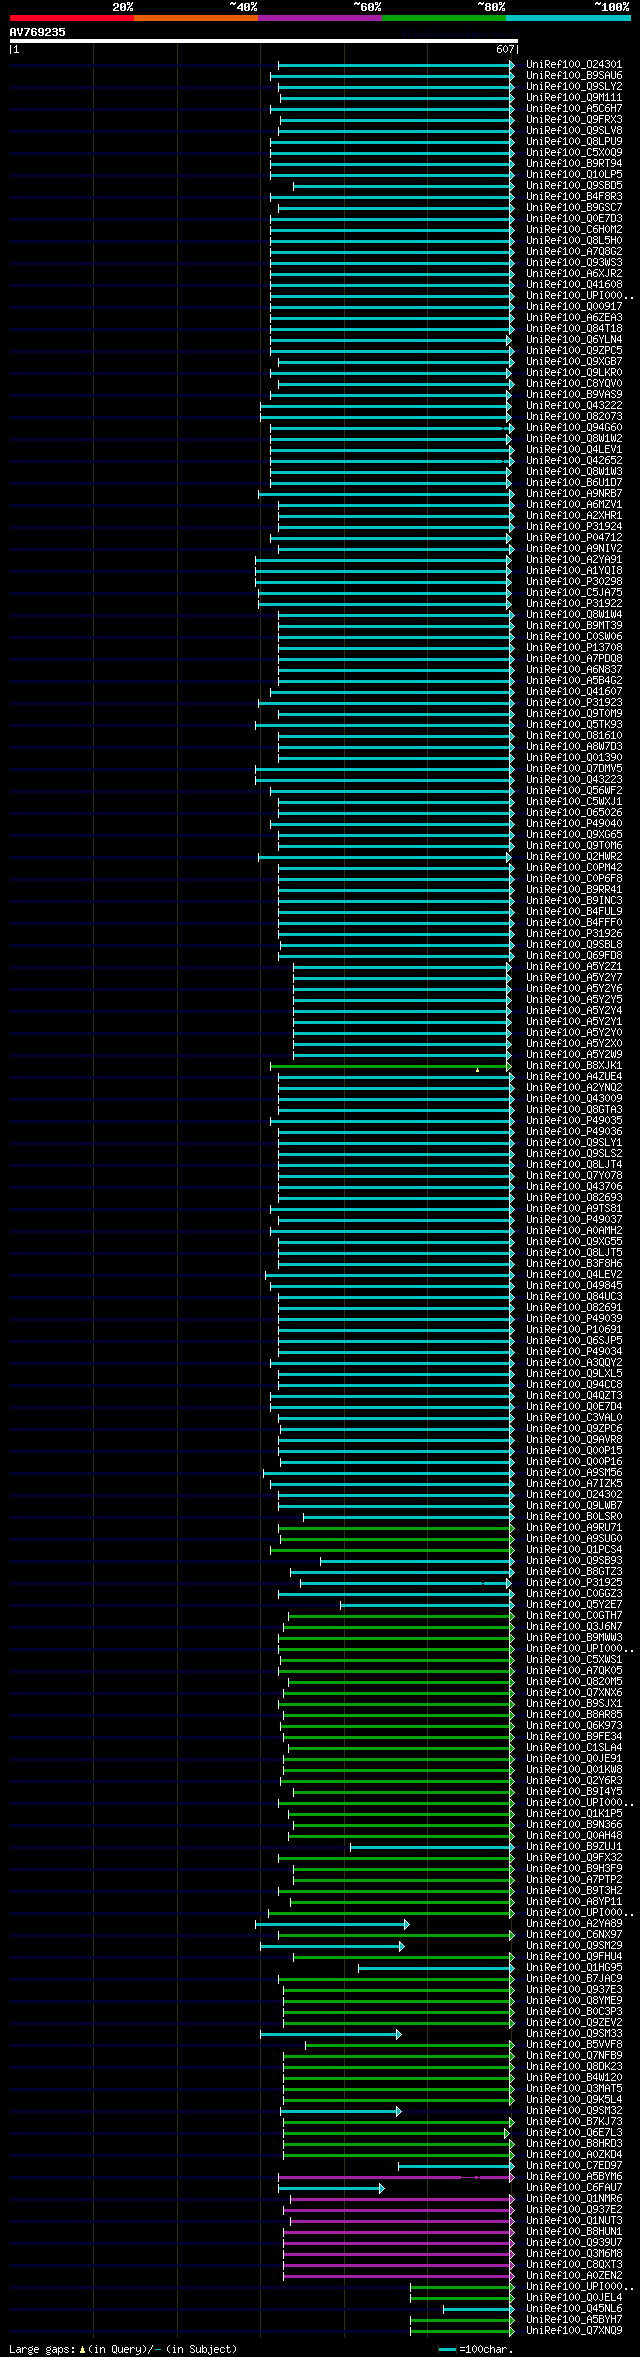
Task: Open hit UniRef100_Q8LPU9
Action: 574,141
